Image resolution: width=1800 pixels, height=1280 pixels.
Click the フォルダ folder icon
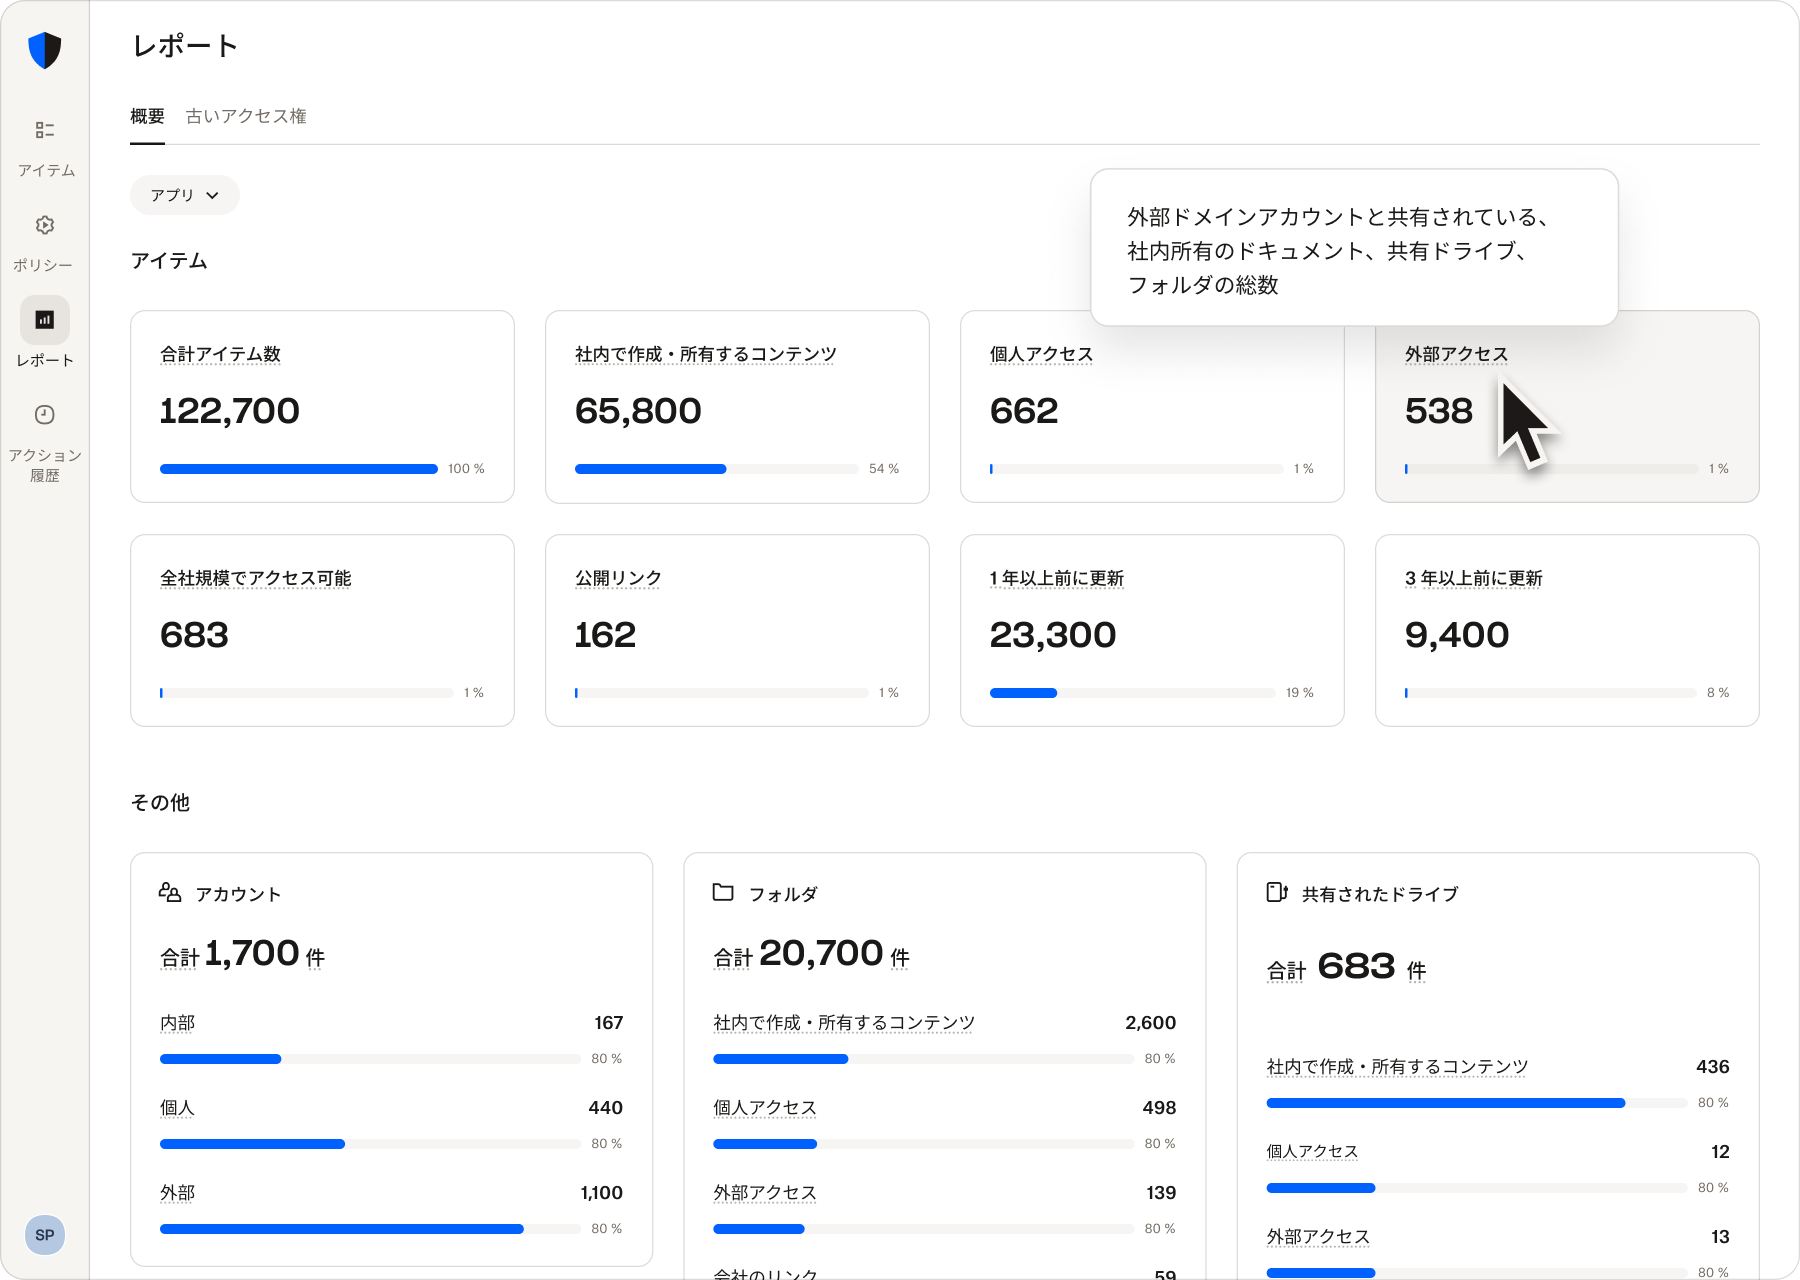coord(723,892)
